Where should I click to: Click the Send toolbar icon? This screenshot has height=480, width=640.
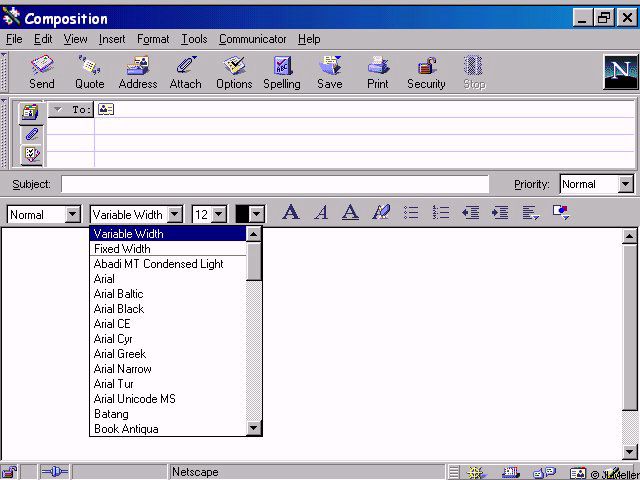(x=42, y=65)
